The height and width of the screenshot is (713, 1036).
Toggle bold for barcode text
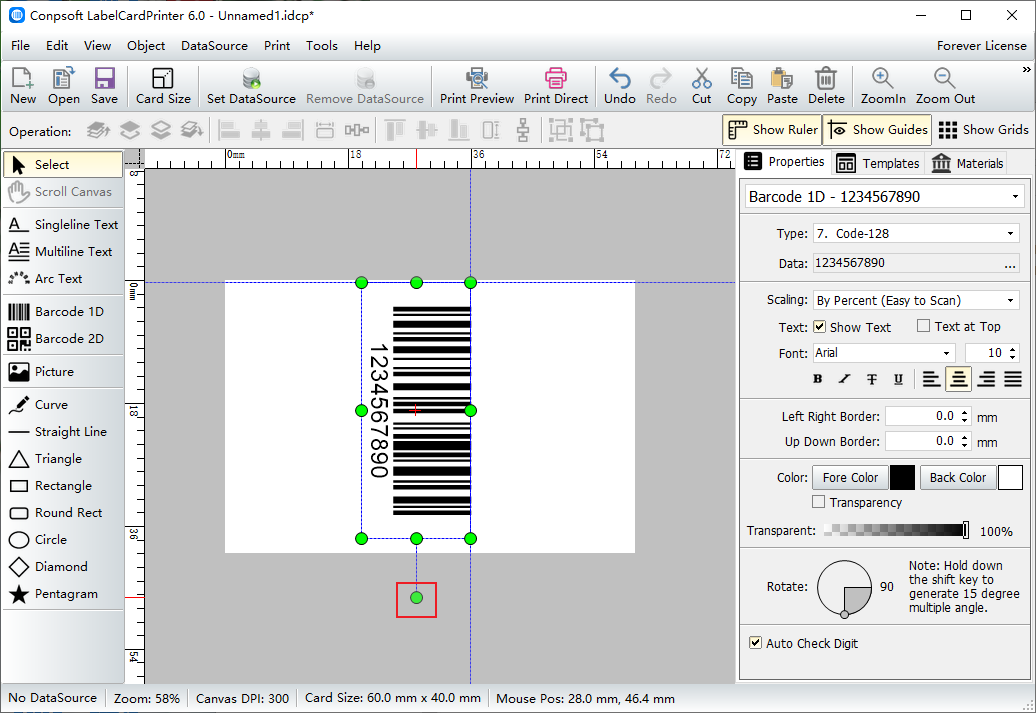[x=818, y=379]
